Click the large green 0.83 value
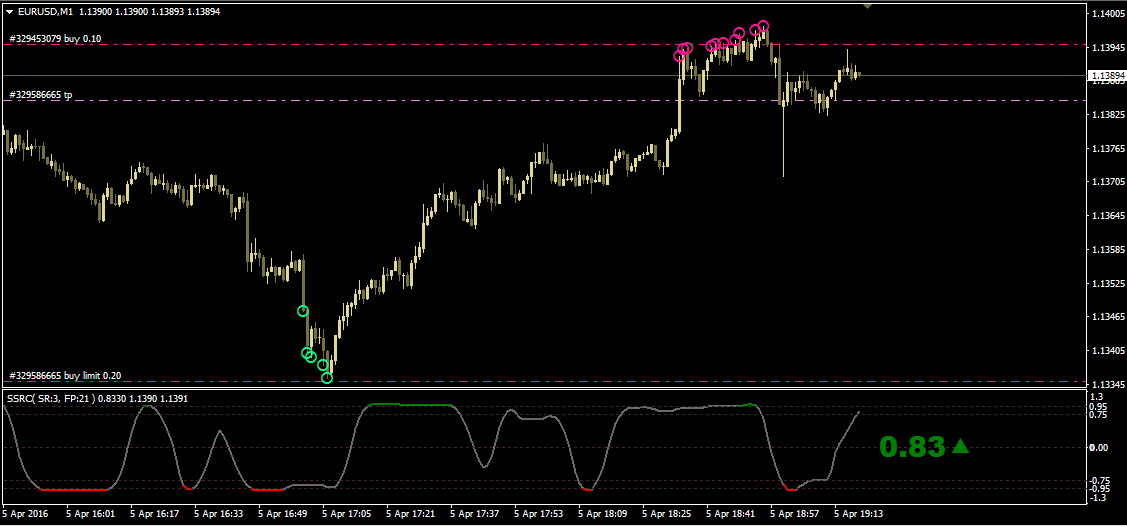 coord(912,447)
